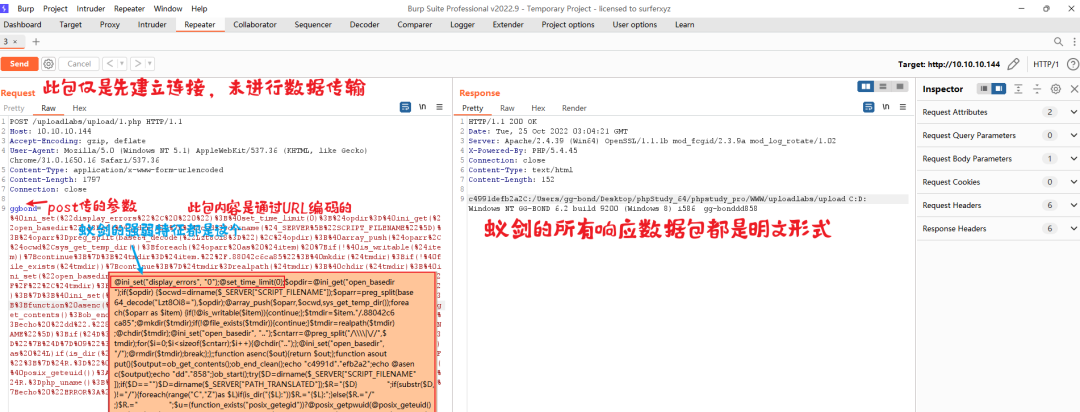Go forward to next request in history

[138, 63]
